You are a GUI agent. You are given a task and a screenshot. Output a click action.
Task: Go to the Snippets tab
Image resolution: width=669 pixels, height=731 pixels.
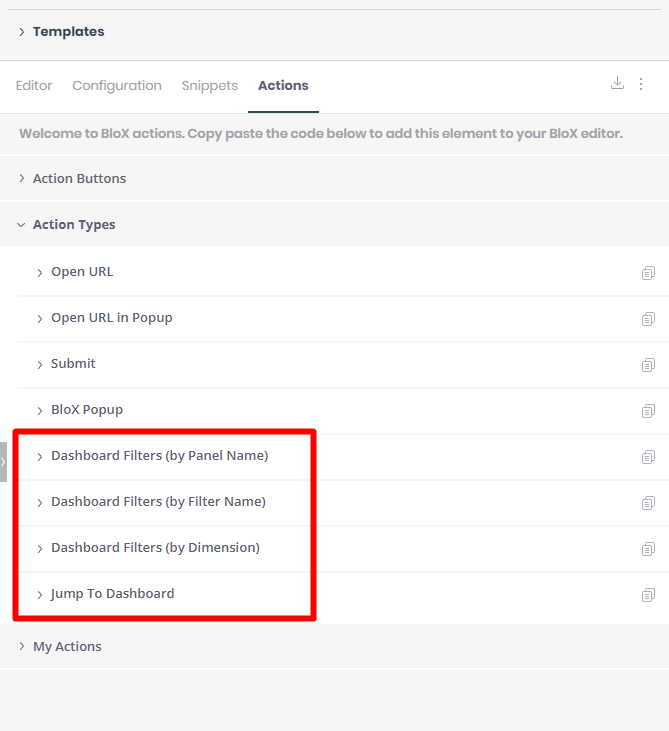point(210,86)
